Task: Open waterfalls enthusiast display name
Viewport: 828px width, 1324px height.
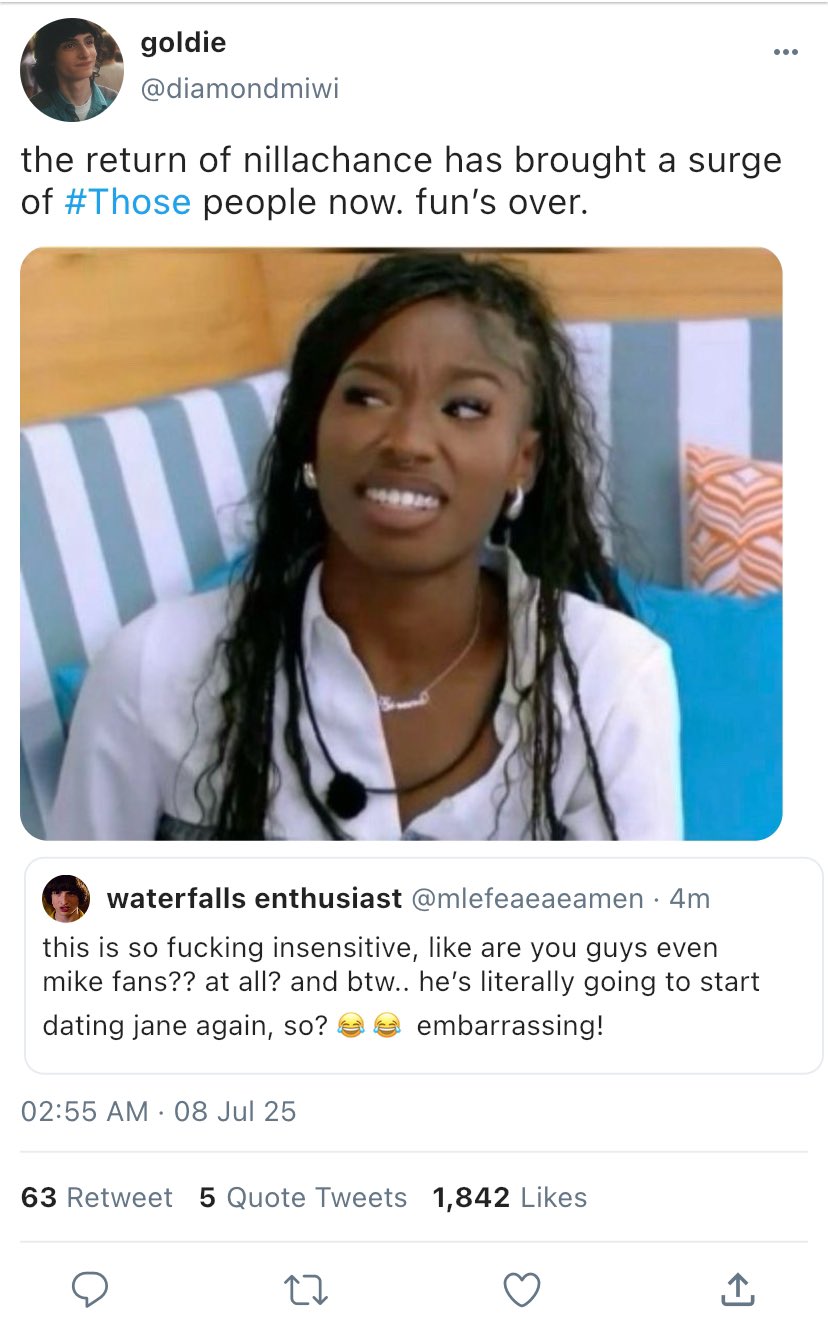Action: tap(254, 898)
